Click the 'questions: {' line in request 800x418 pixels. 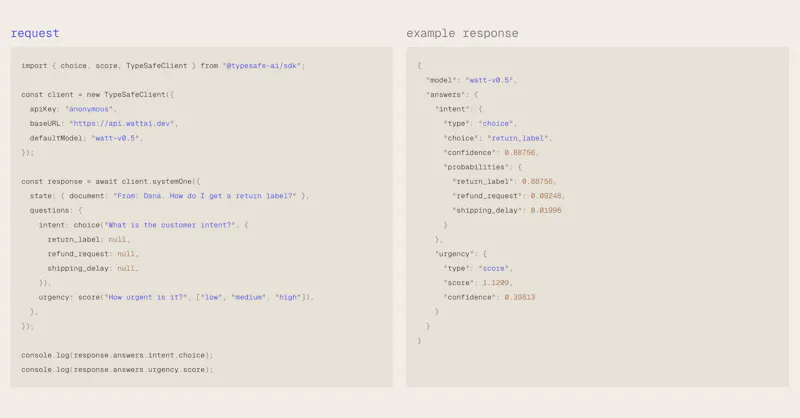[56, 210]
